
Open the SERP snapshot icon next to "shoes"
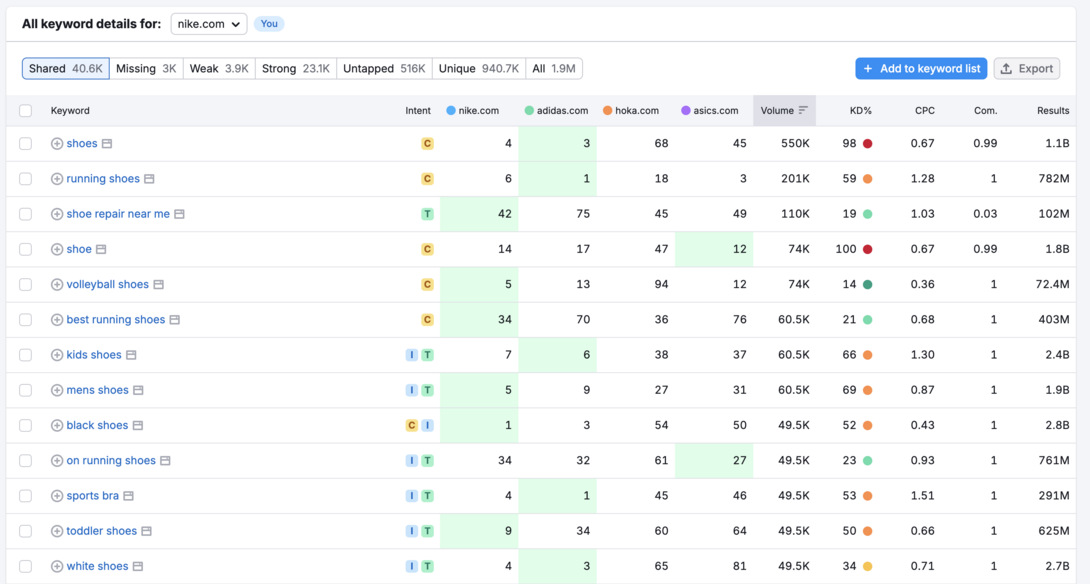[x=106, y=143]
